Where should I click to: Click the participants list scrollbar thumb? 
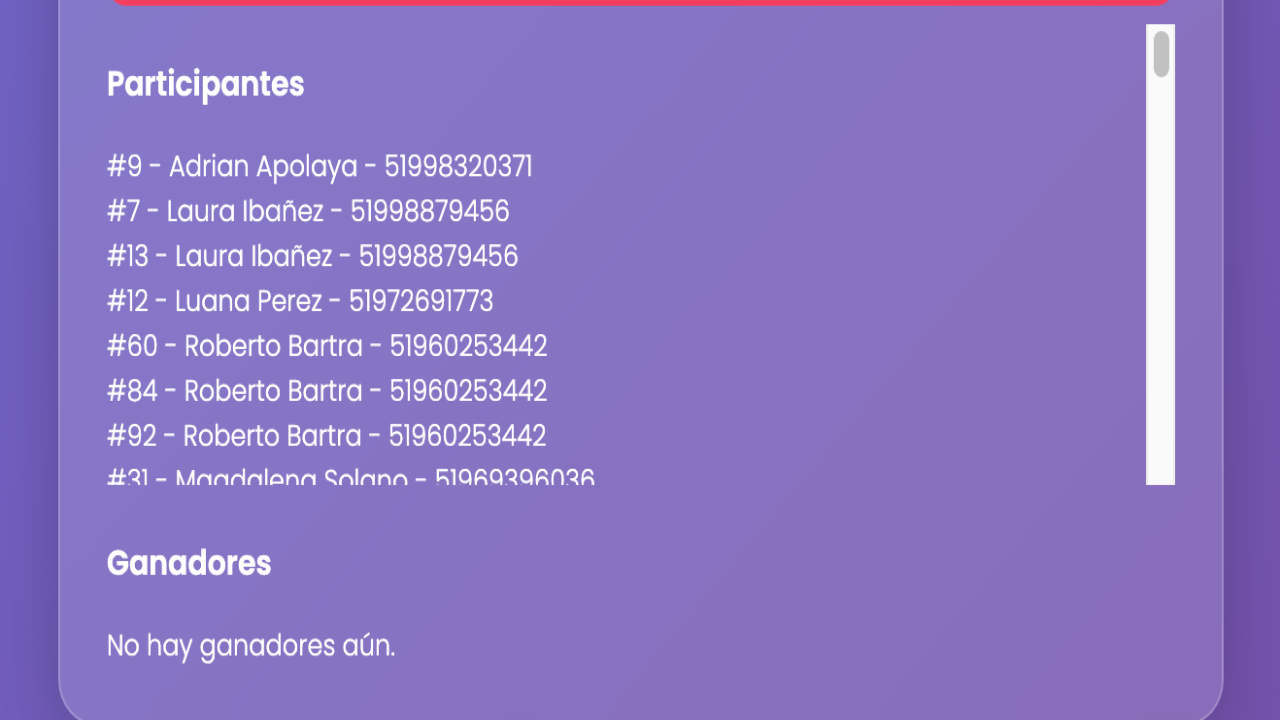pyautogui.click(x=1161, y=54)
